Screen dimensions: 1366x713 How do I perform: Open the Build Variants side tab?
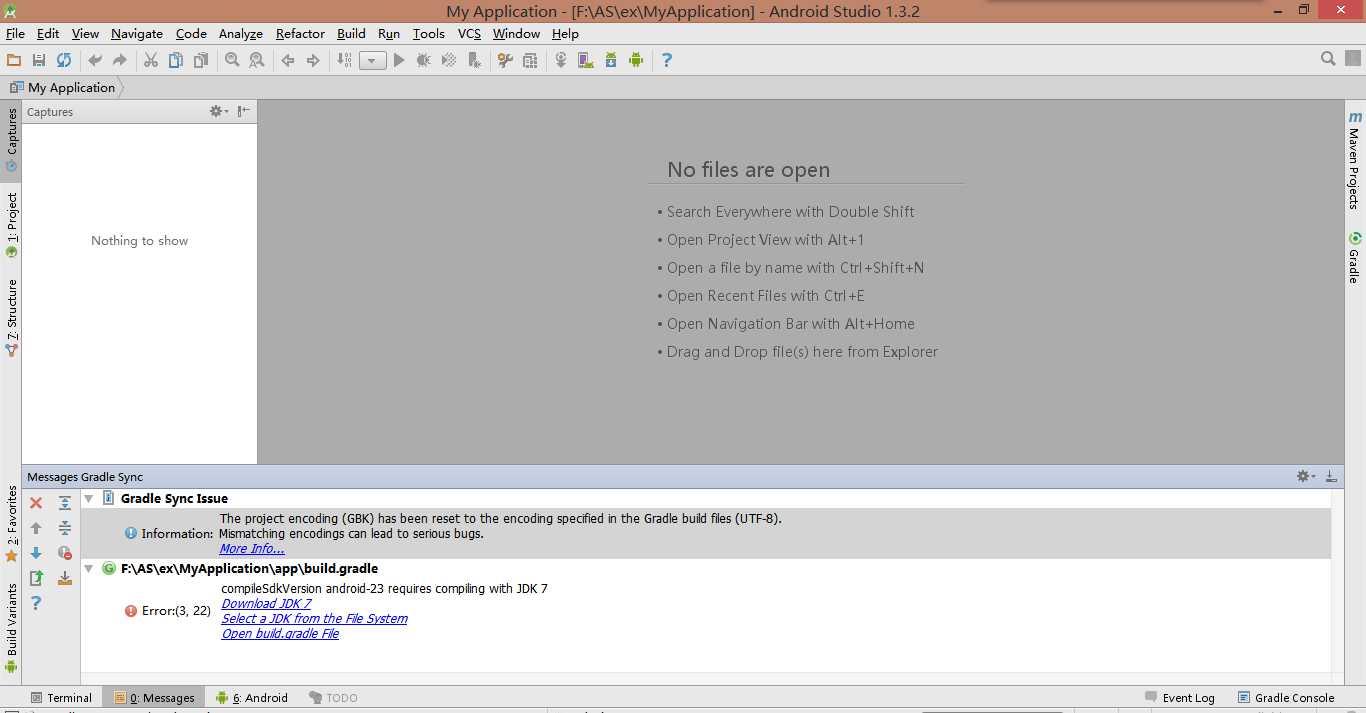tap(11, 628)
